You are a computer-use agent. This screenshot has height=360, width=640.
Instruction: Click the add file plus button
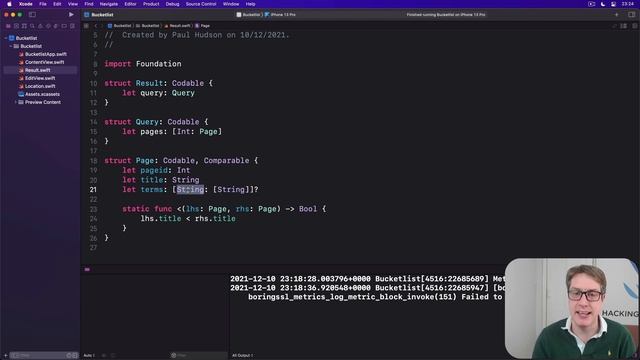(5, 356)
